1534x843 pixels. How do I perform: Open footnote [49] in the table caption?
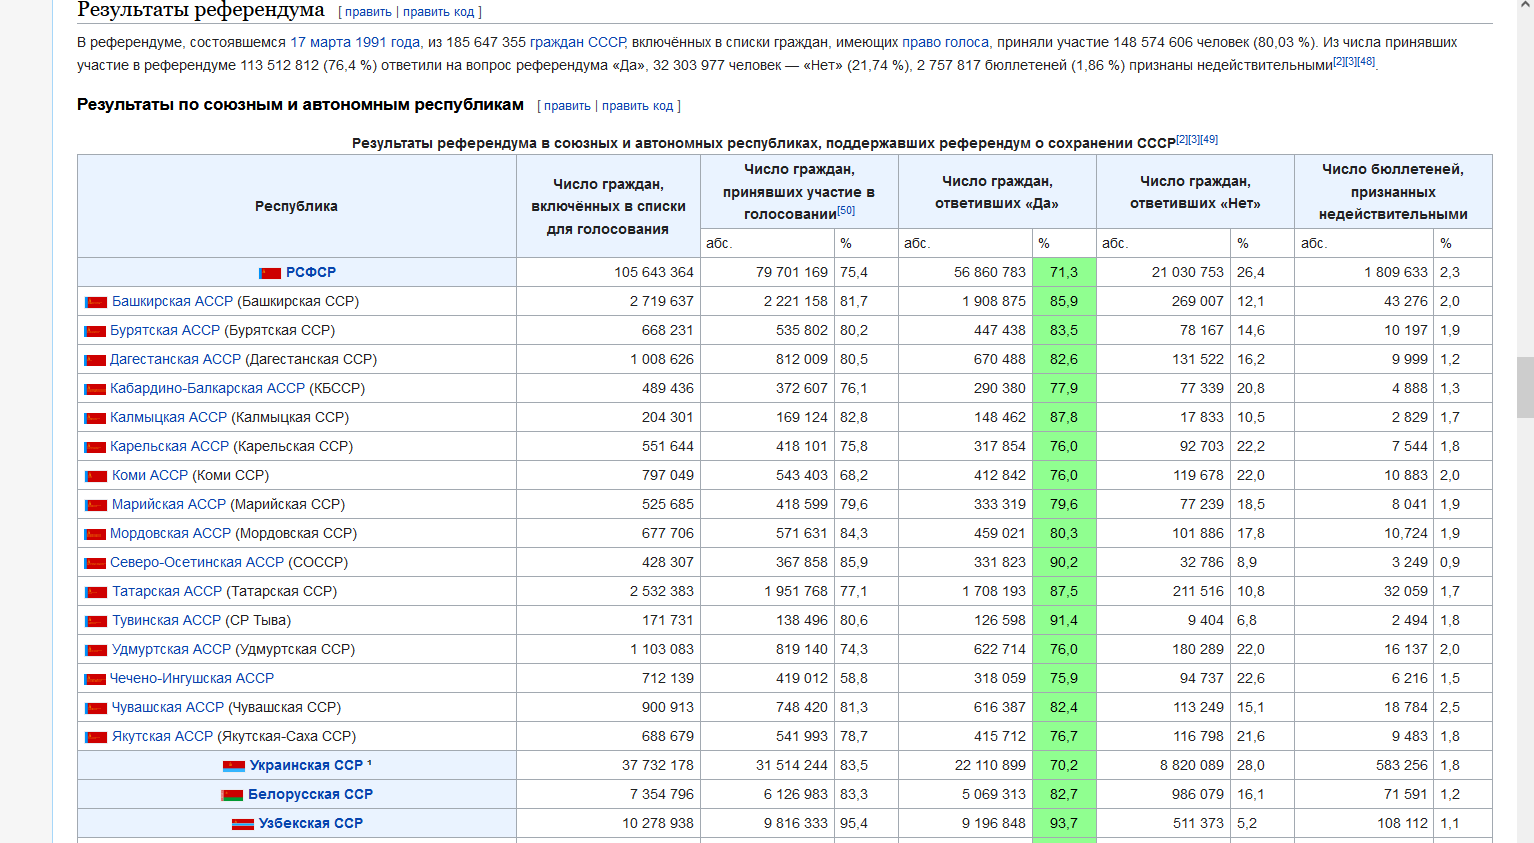(x=1209, y=140)
